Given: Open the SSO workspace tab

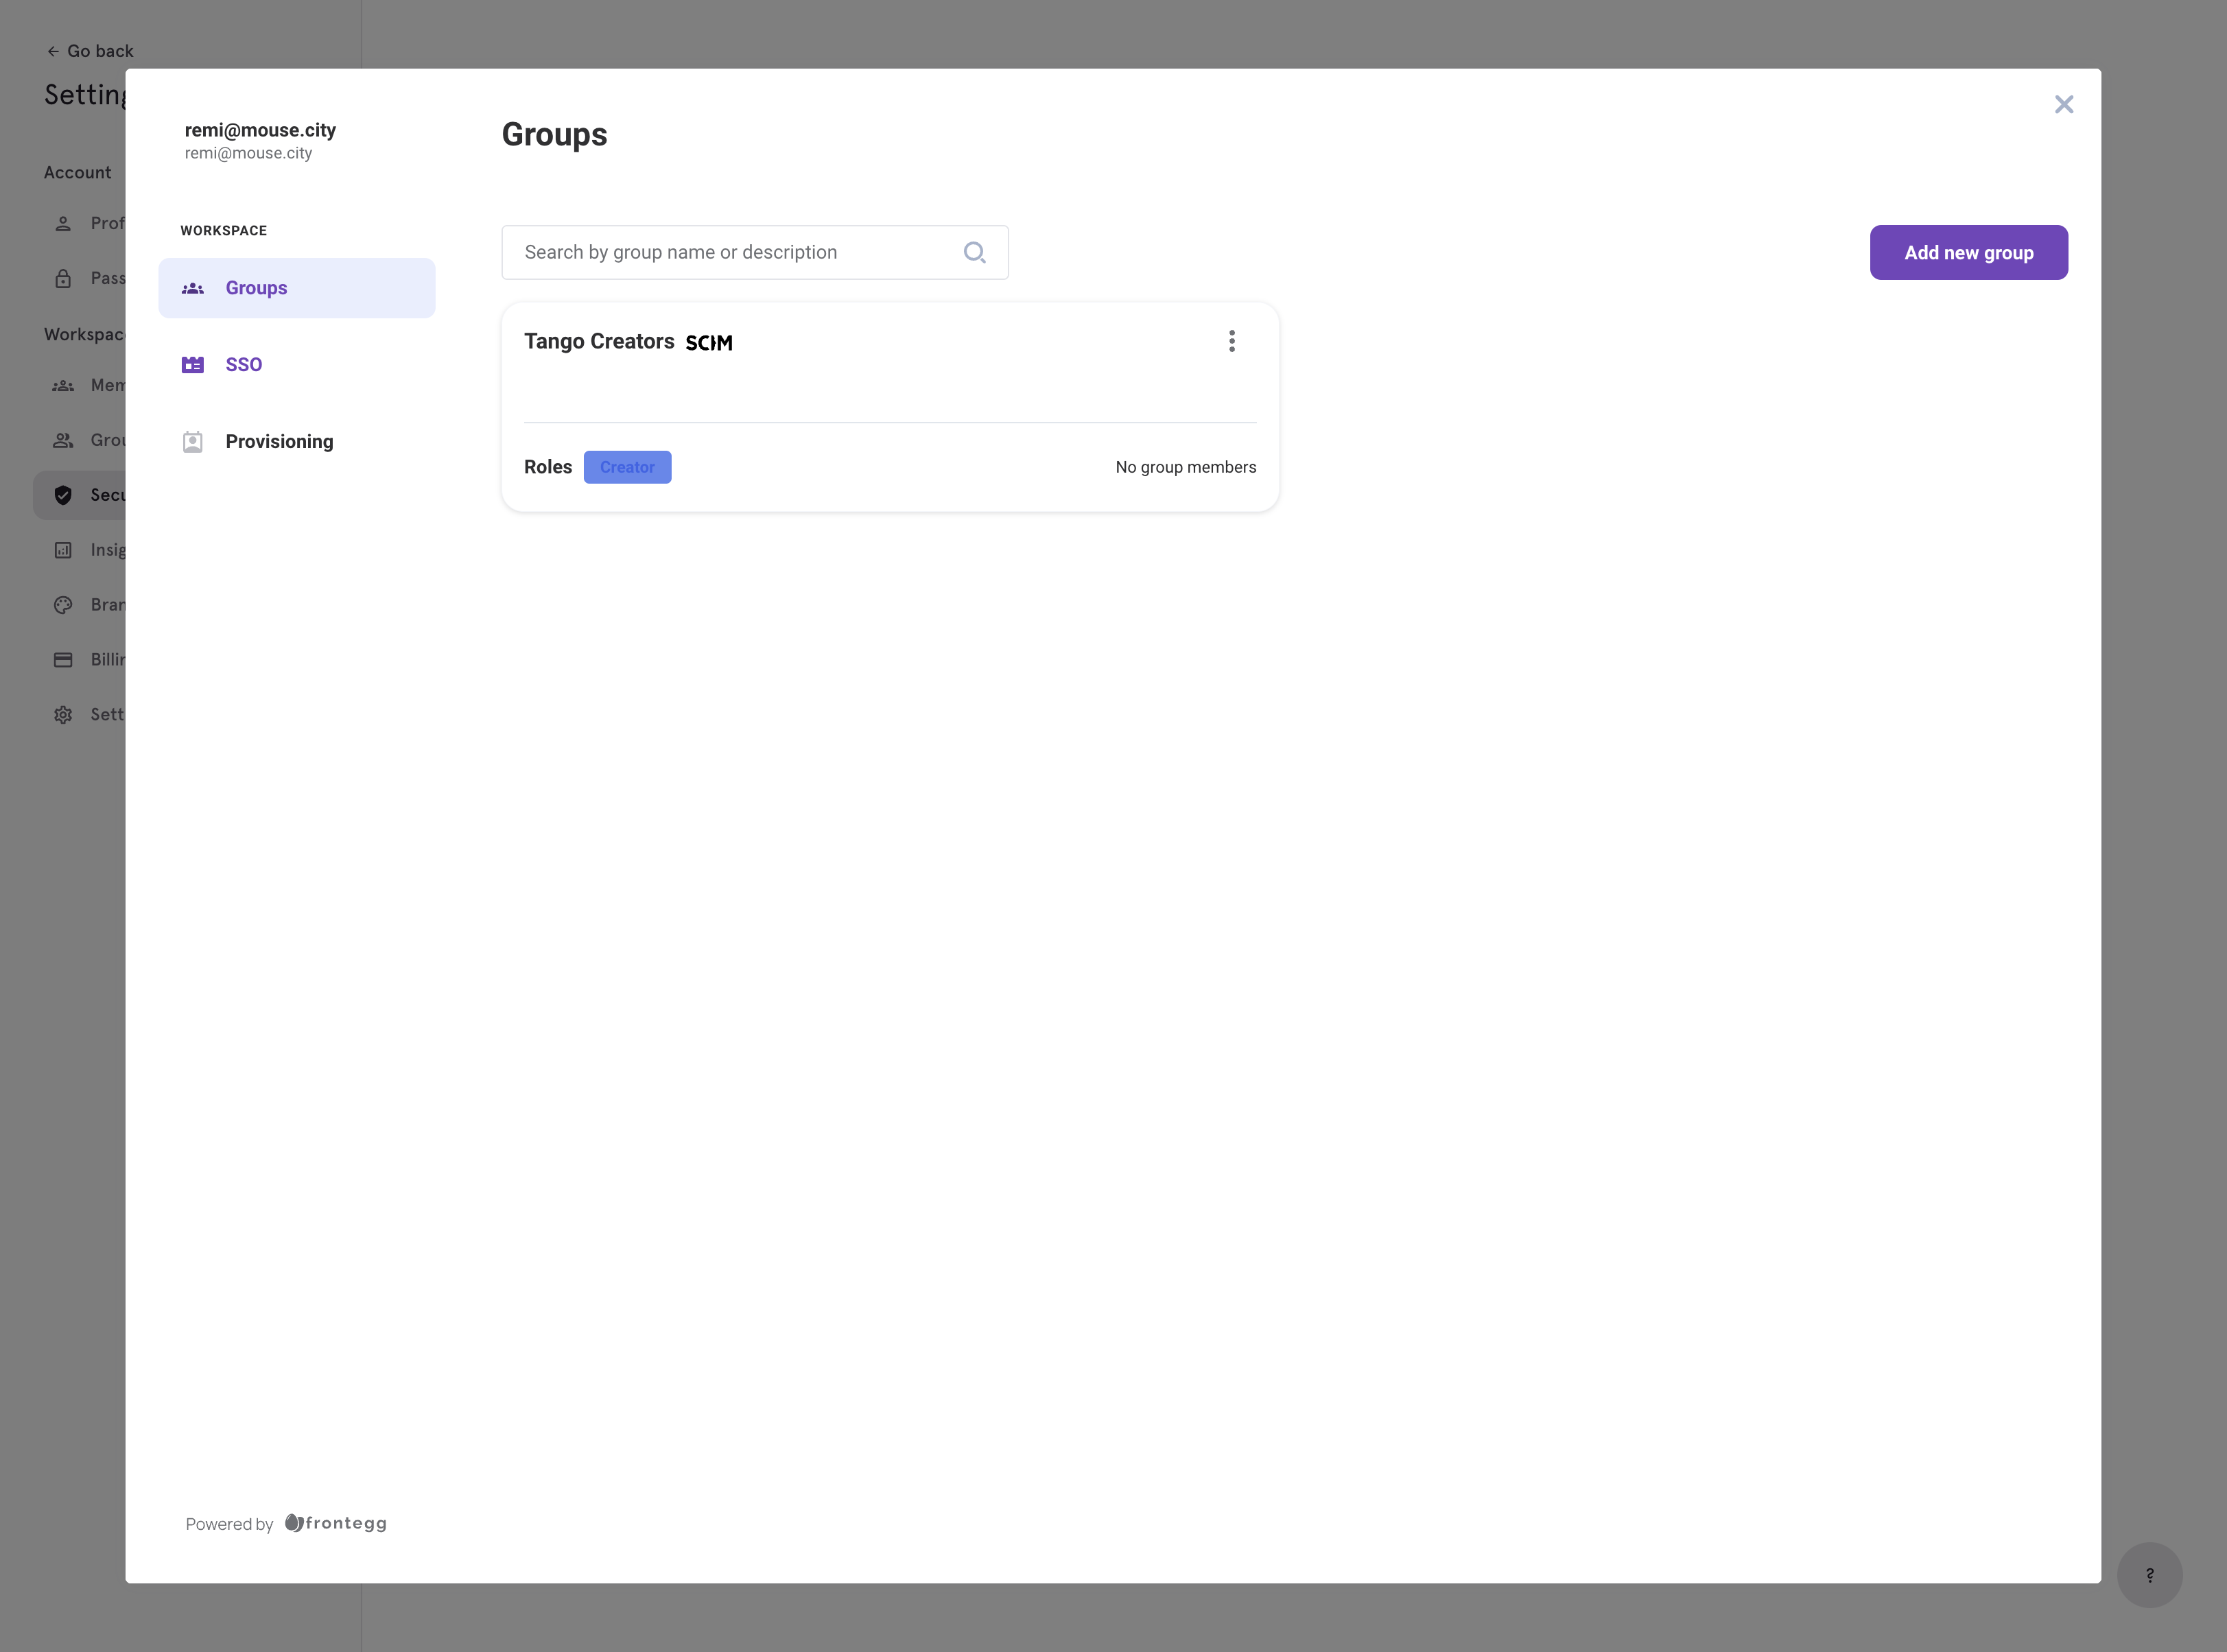Looking at the screenshot, I should point(297,365).
